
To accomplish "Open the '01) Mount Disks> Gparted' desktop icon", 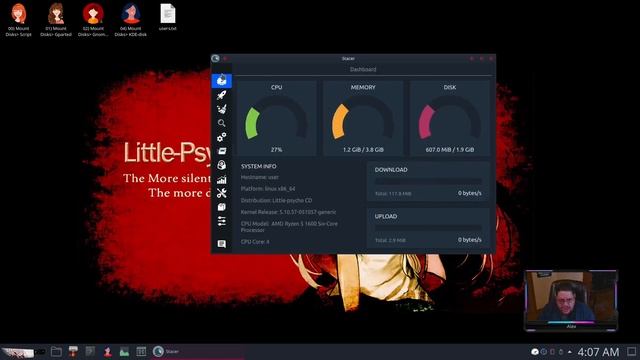I will [56, 20].
